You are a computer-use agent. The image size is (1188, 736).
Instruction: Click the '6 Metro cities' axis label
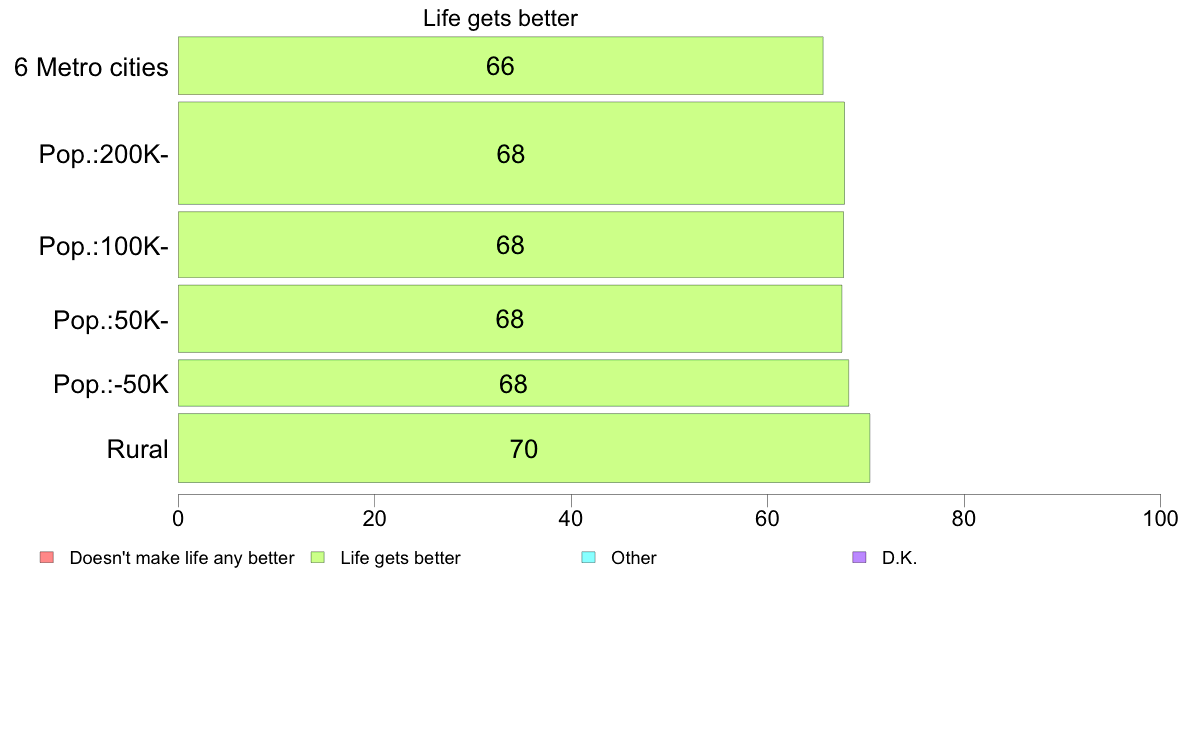coord(91,67)
